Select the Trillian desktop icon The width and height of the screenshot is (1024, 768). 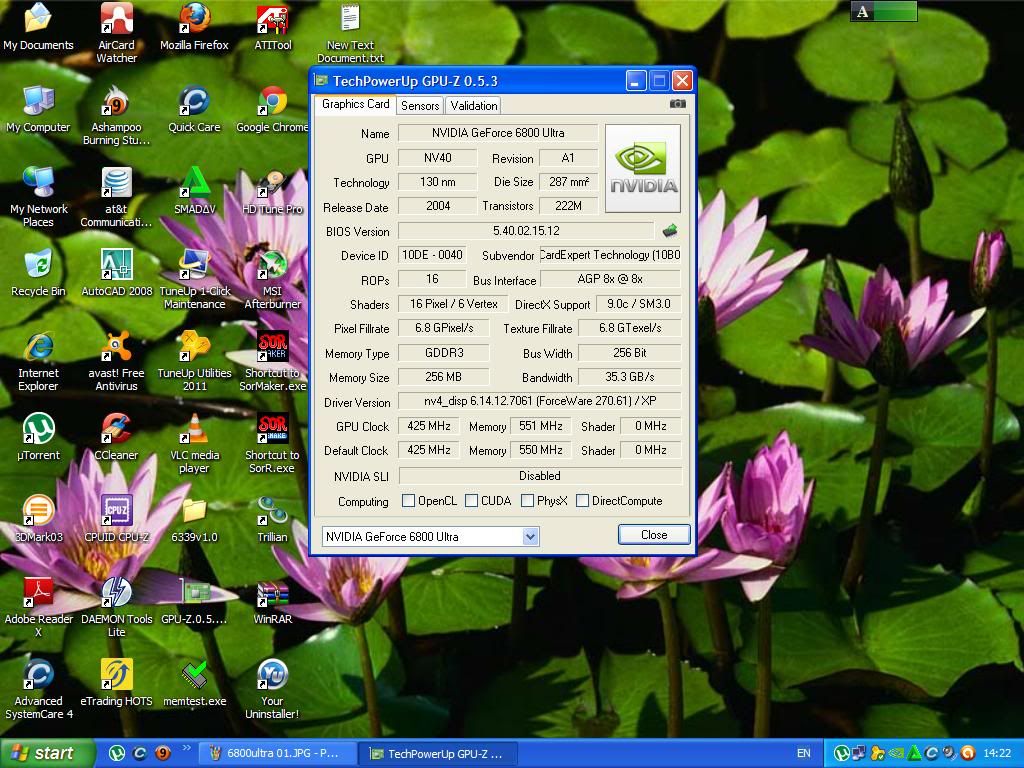(272, 519)
